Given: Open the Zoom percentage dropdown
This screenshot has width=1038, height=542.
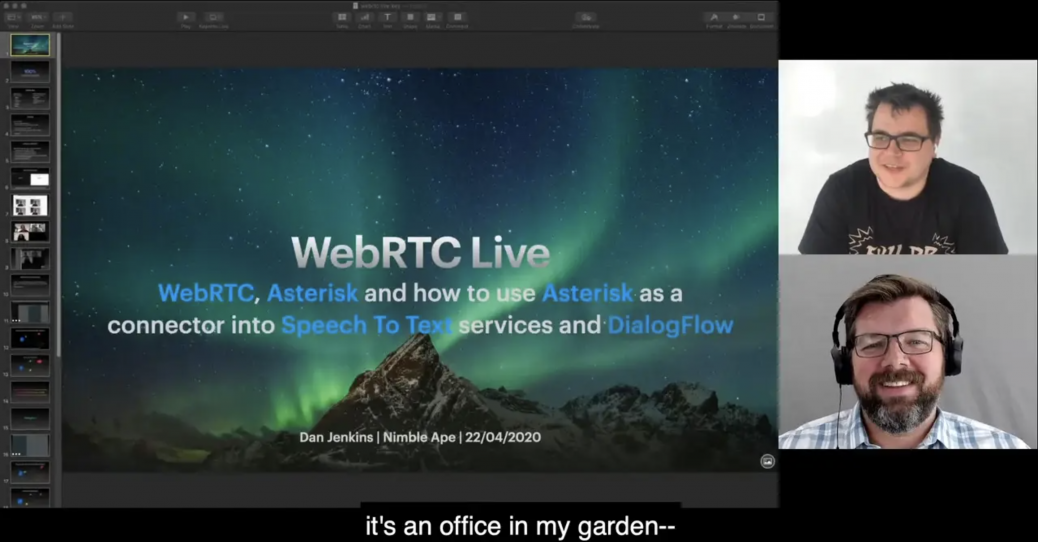Looking at the screenshot, I should pyautogui.click(x=37, y=17).
